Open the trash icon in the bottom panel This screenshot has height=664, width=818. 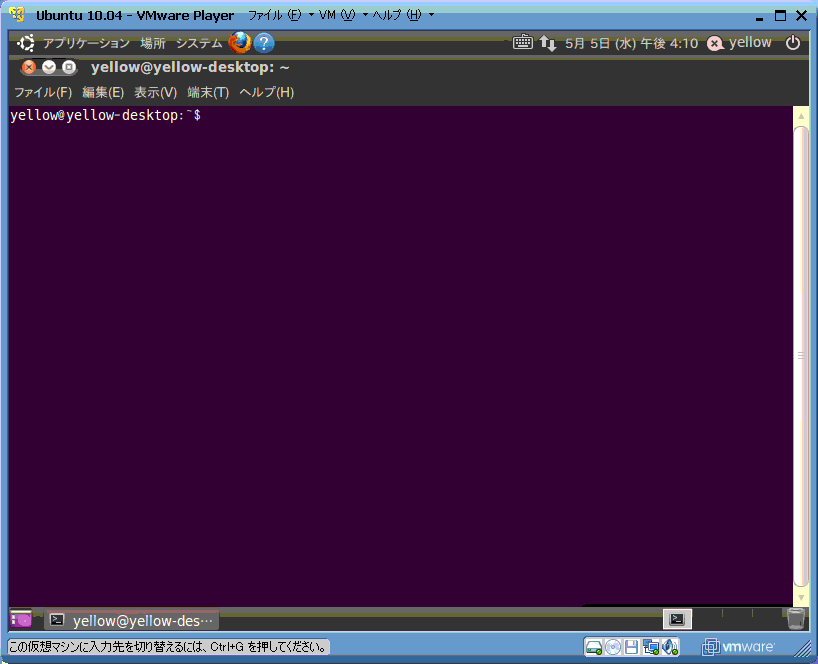(x=796, y=619)
